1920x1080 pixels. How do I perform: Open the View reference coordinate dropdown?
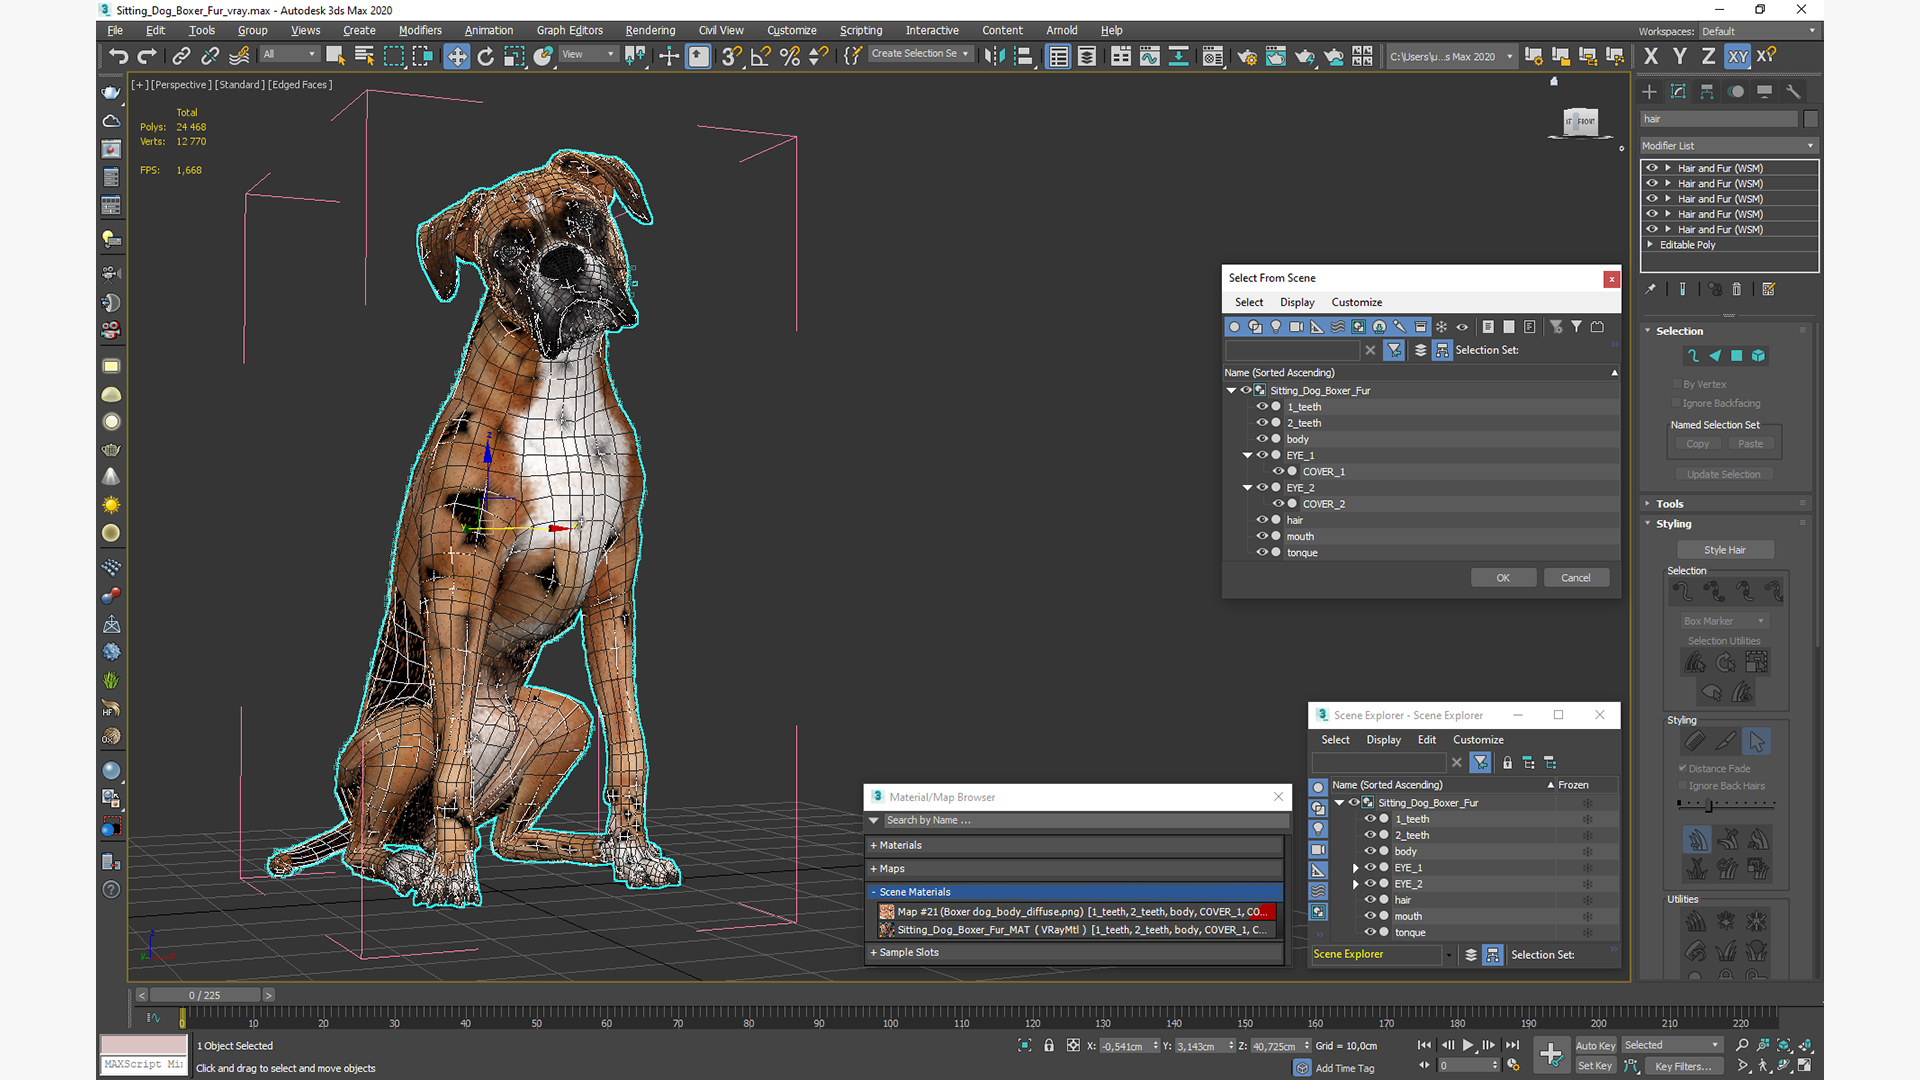[588, 54]
